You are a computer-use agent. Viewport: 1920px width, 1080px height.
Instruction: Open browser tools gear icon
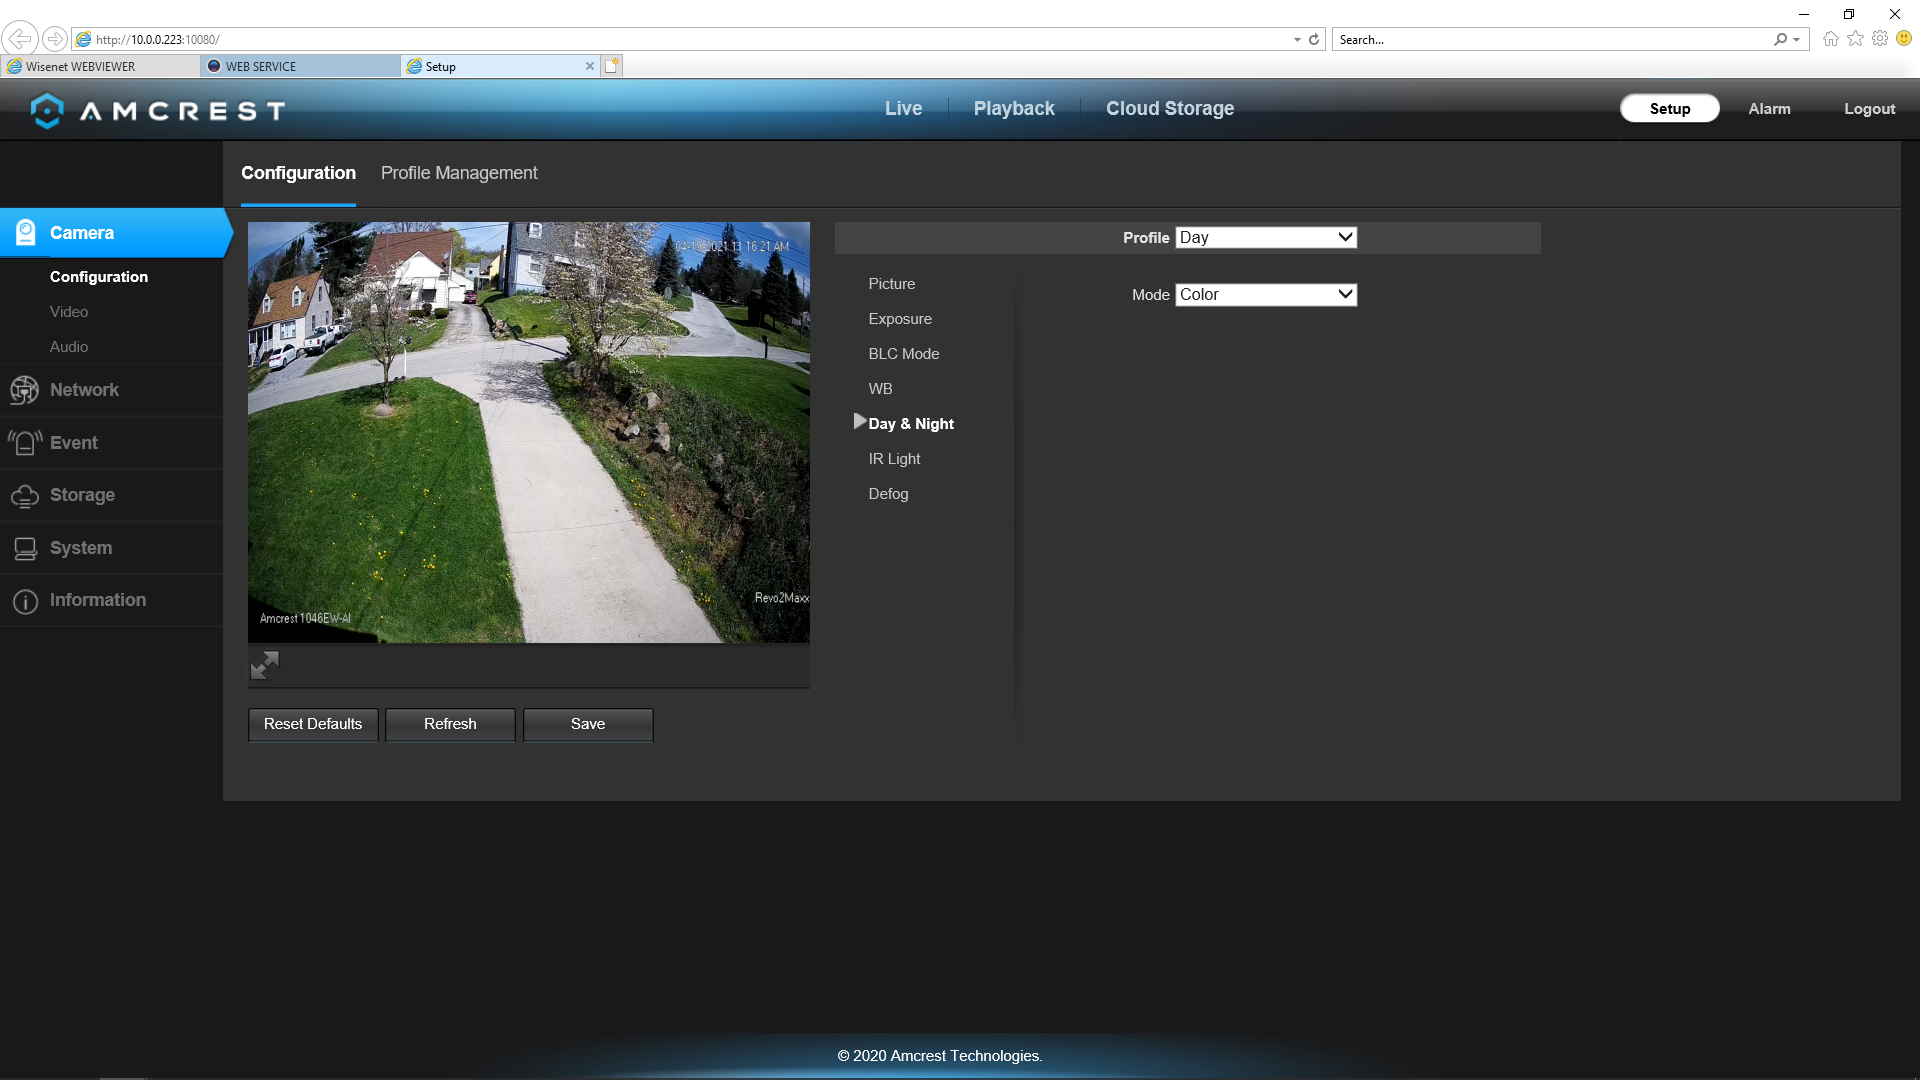(1880, 39)
